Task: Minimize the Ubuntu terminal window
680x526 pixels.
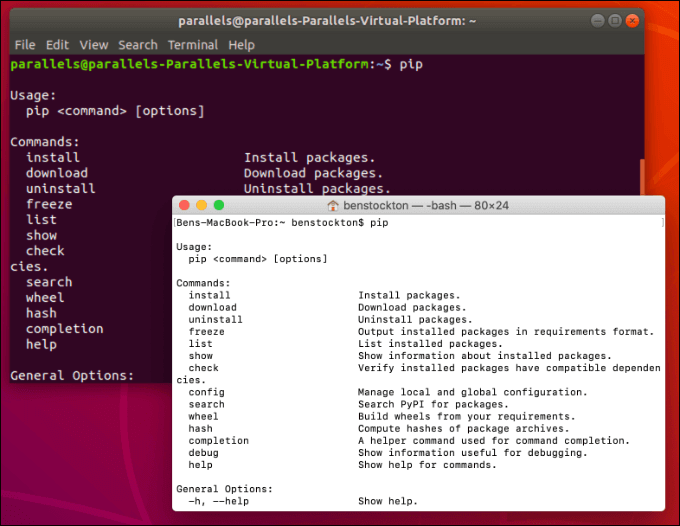Action: 598,20
